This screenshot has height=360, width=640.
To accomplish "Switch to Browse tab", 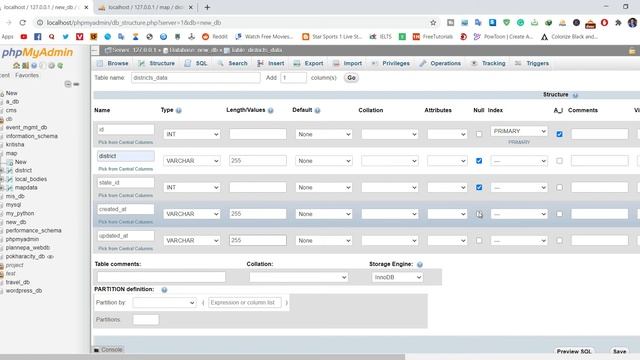I will pos(113,64).
